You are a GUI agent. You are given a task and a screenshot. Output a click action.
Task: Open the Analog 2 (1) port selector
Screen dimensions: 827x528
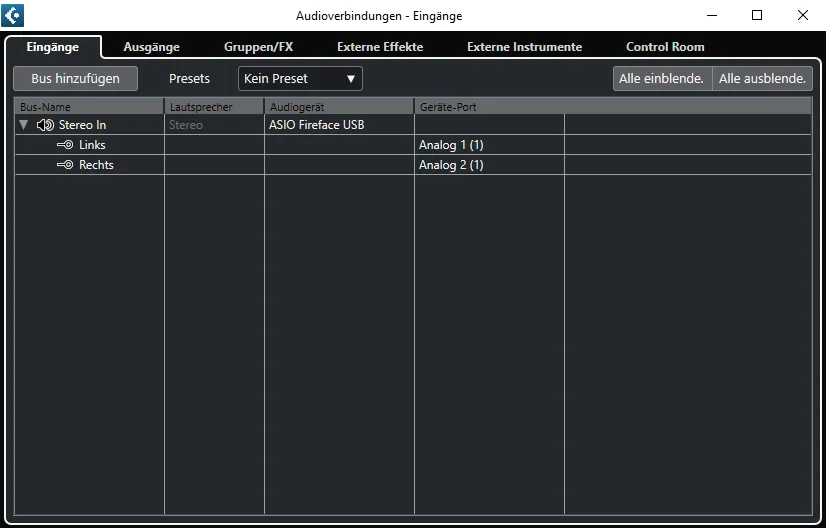pyautogui.click(x=489, y=165)
